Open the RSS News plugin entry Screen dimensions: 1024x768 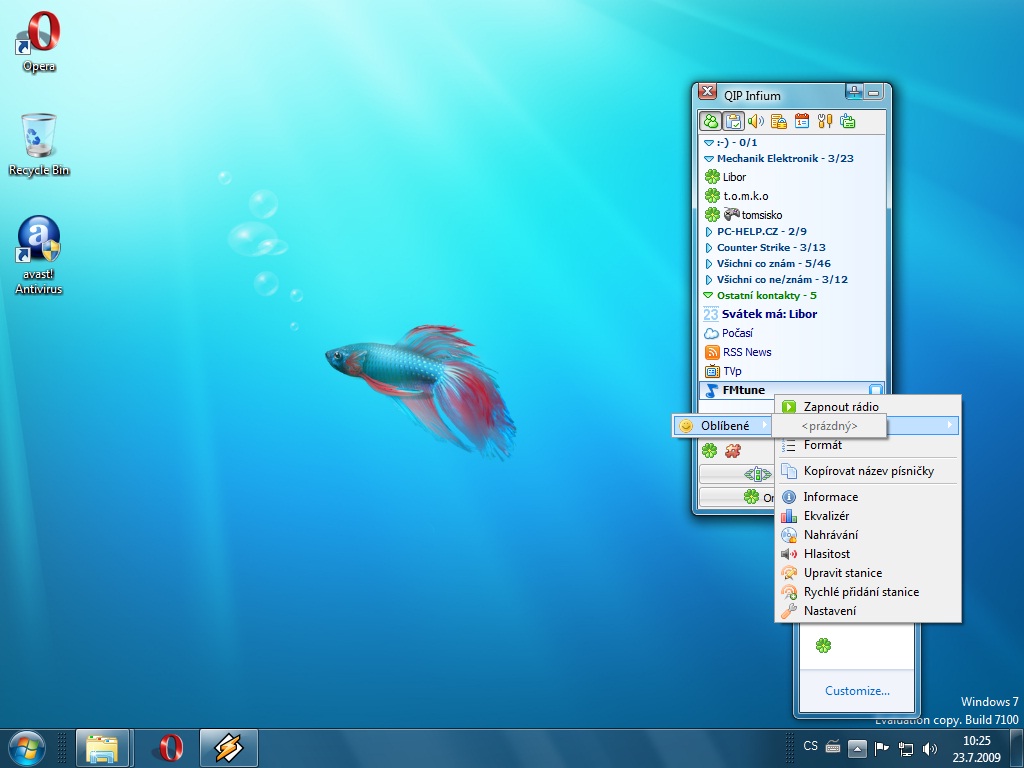click(x=746, y=352)
